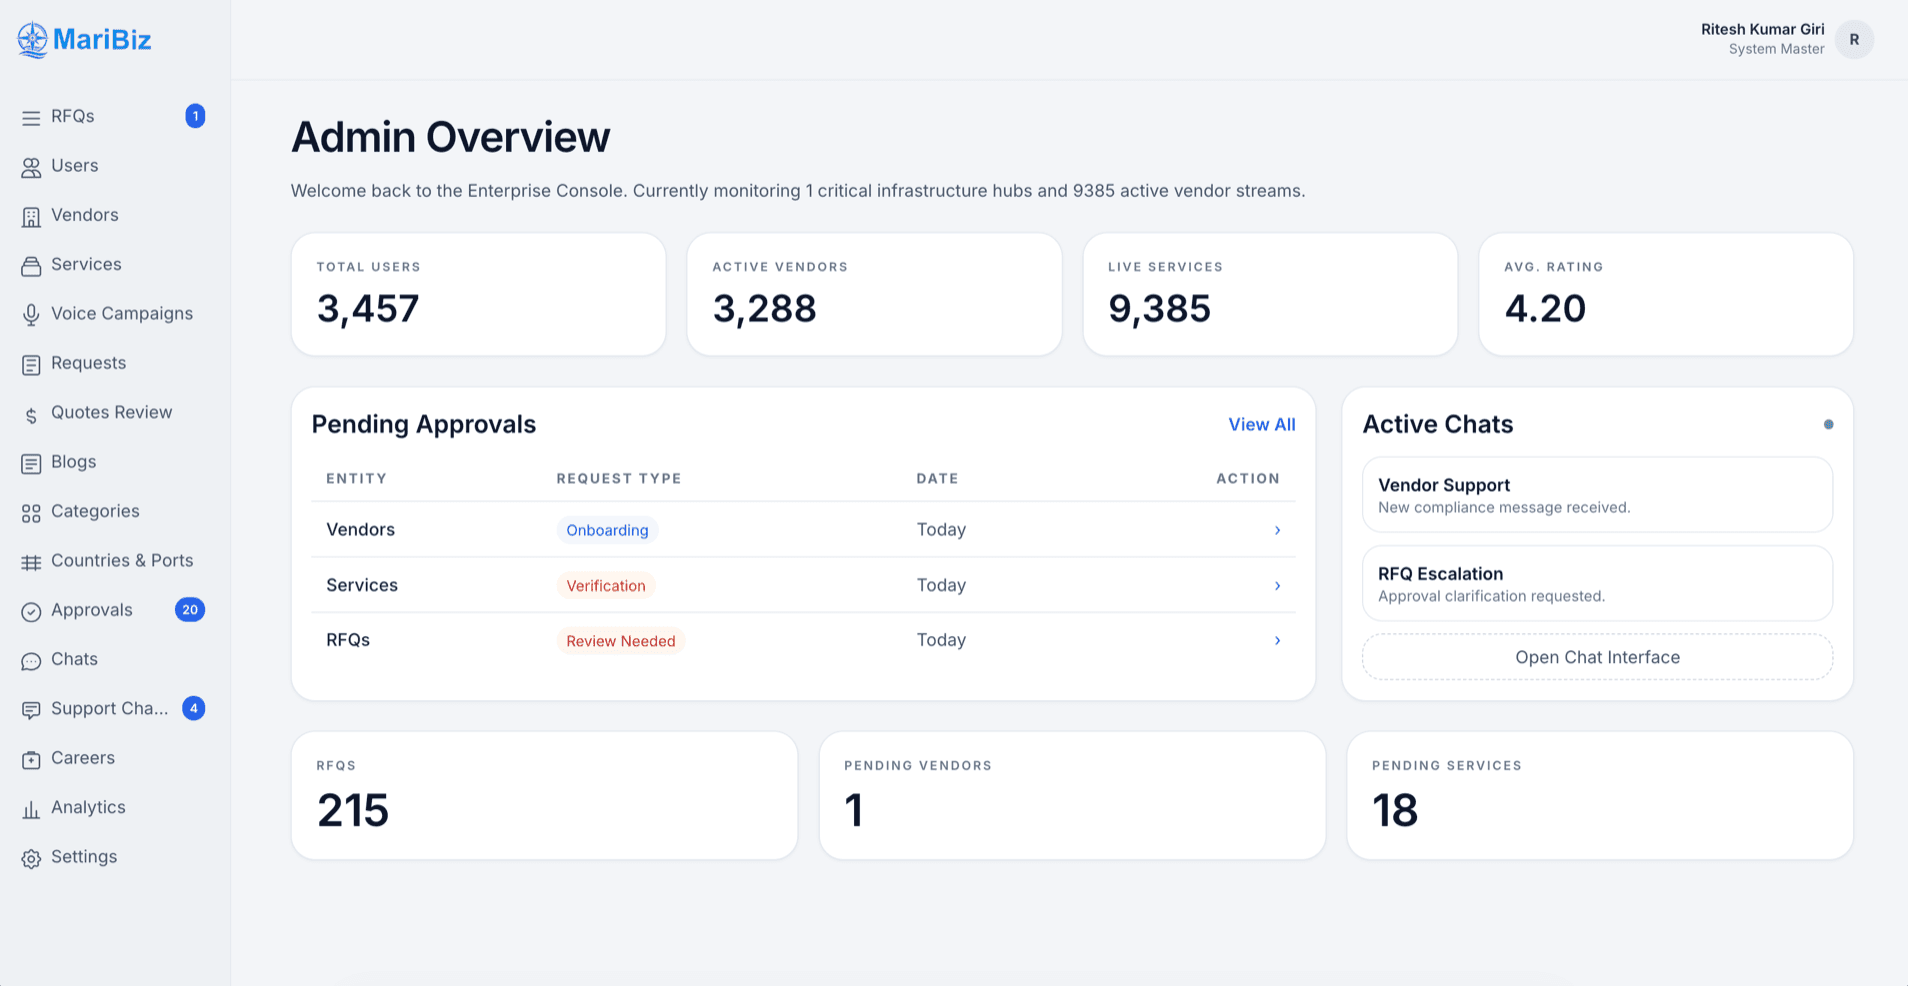
Task: Click the Onboarding request type tag
Action: 607,530
